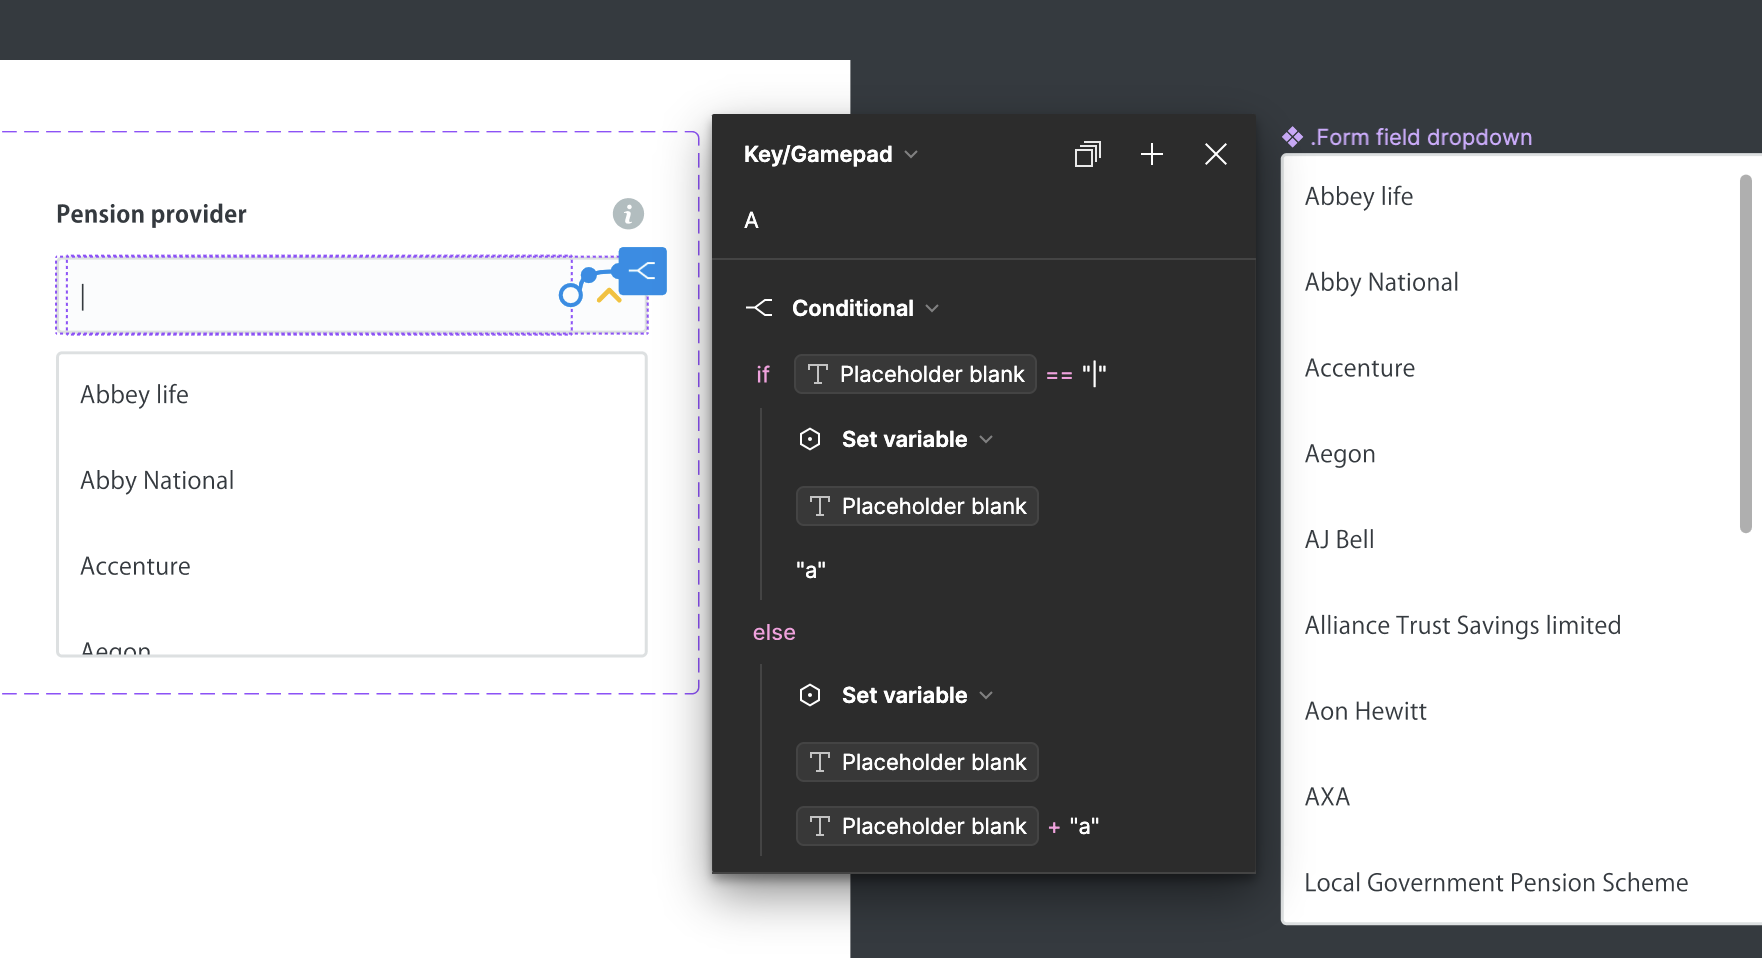Click Accenture in .Form field dropdown component
This screenshot has width=1762, height=958.
pyautogui.click(x=1359, y=368)
